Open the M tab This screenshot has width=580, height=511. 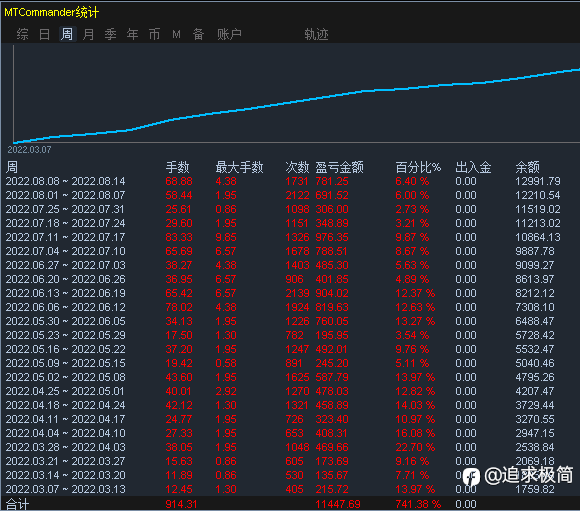[176, 34]
